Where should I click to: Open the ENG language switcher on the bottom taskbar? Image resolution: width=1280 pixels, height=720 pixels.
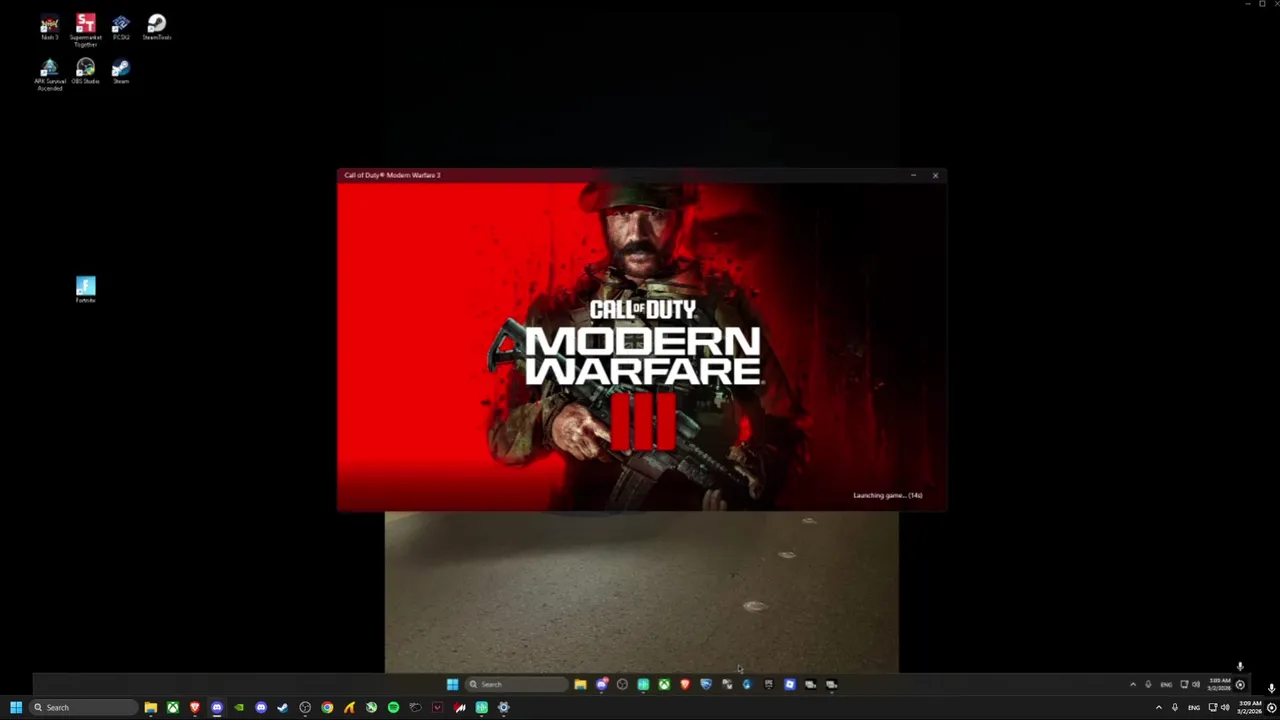[x=1194, y=707]
